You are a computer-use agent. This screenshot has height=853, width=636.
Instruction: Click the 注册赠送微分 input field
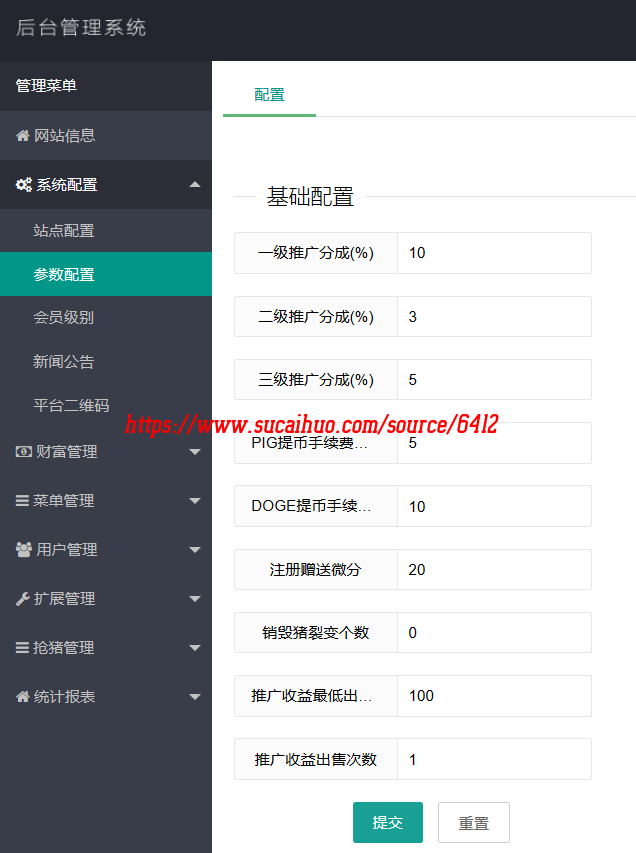493,570
